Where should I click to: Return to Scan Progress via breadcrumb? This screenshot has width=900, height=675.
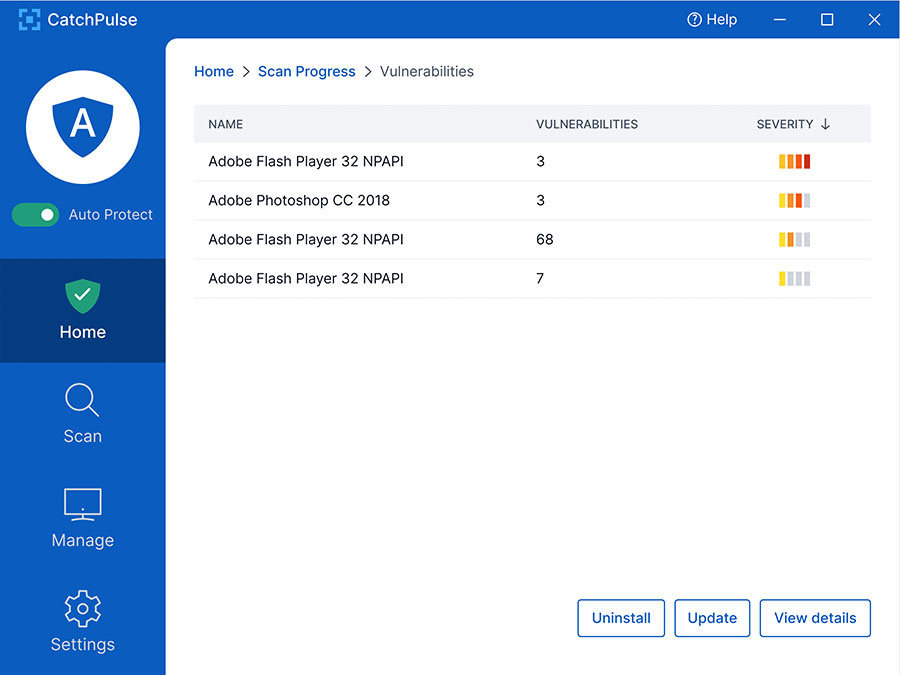[x=306, y=71]
